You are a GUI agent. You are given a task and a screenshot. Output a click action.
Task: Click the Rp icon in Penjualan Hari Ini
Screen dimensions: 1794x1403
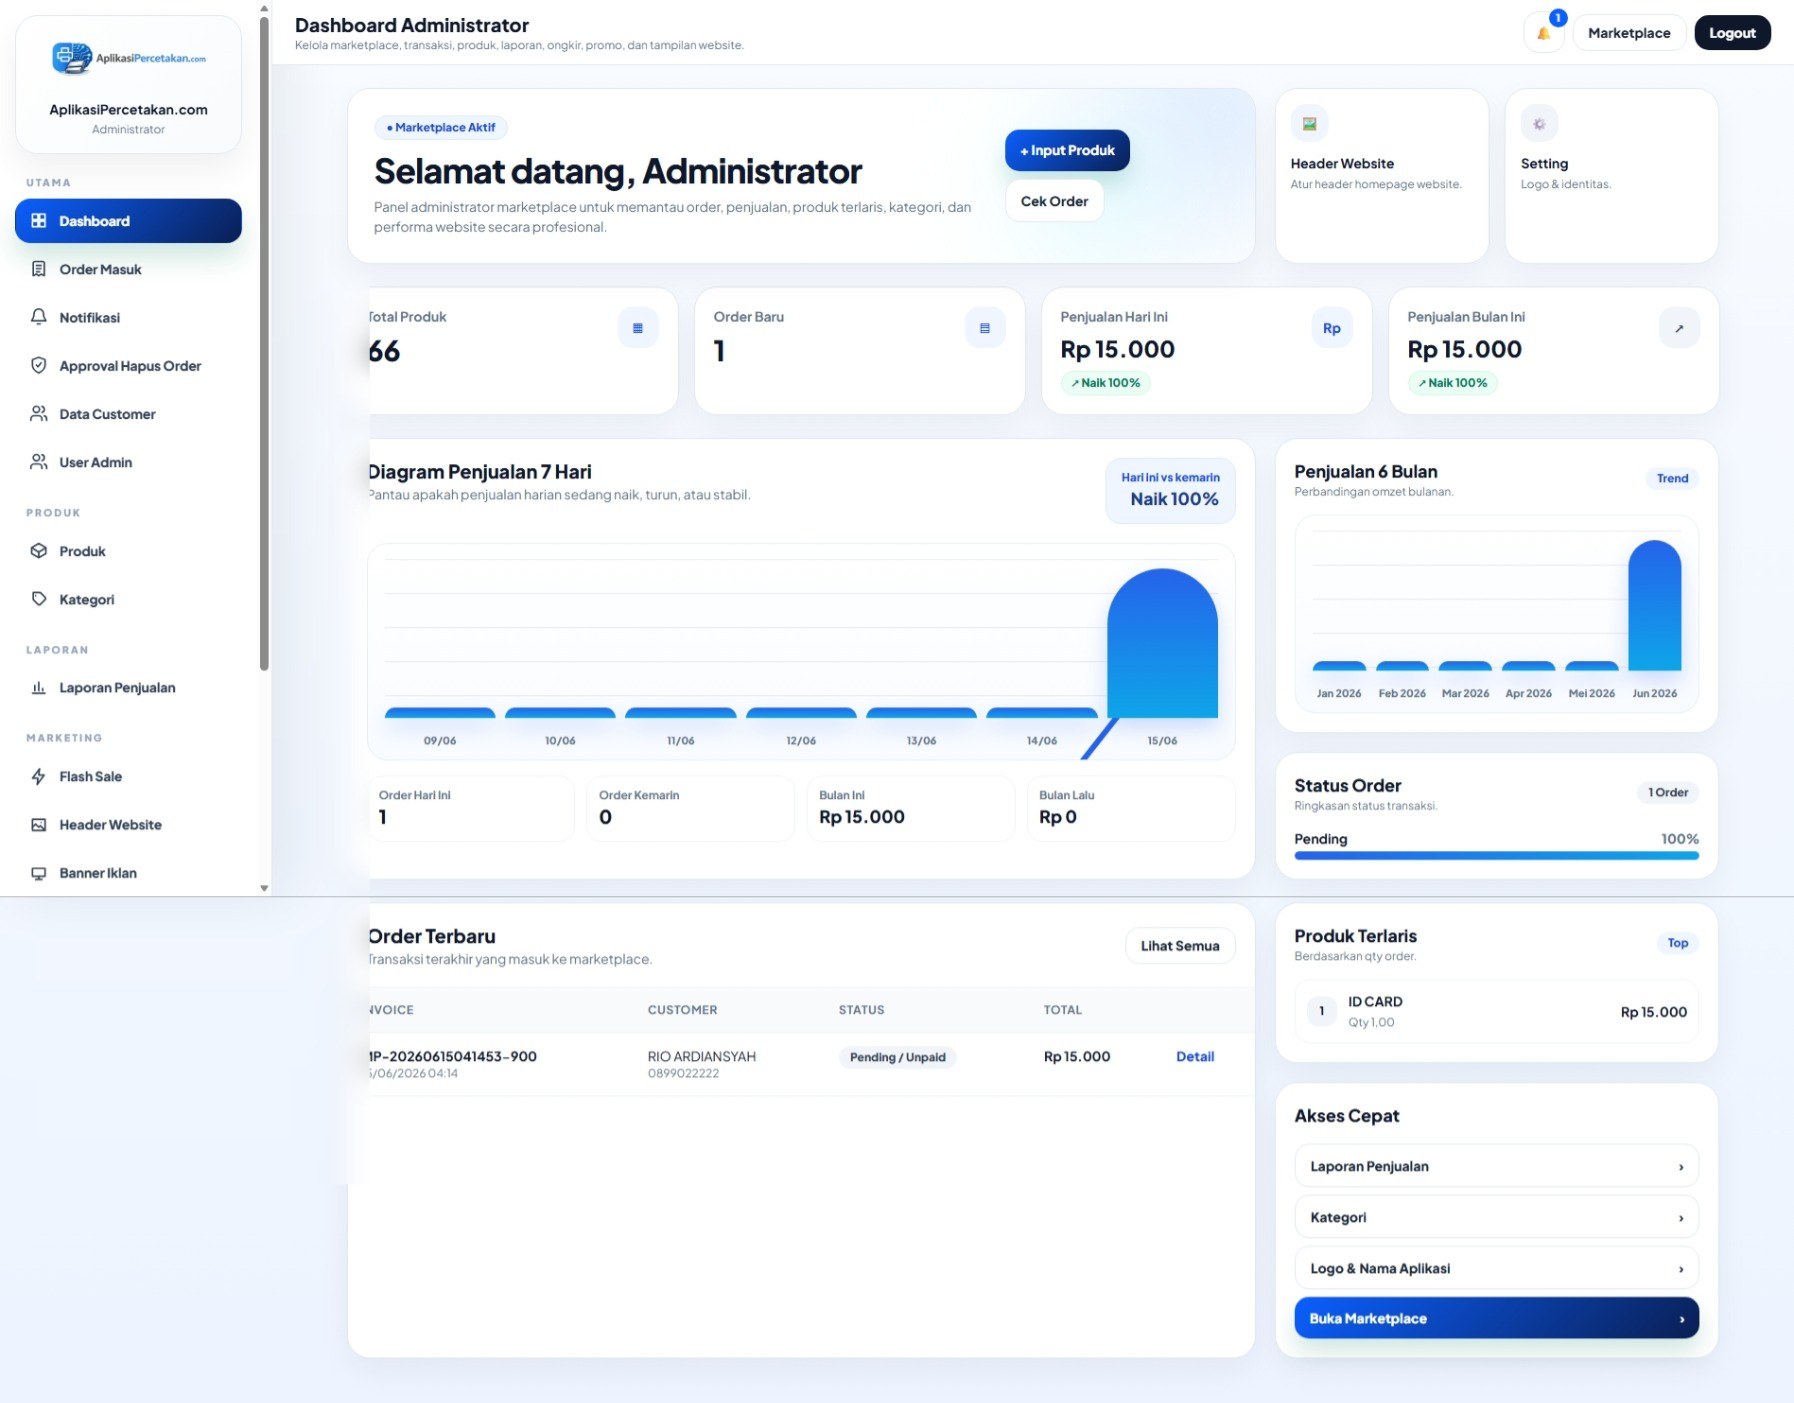coord(1332,328)
